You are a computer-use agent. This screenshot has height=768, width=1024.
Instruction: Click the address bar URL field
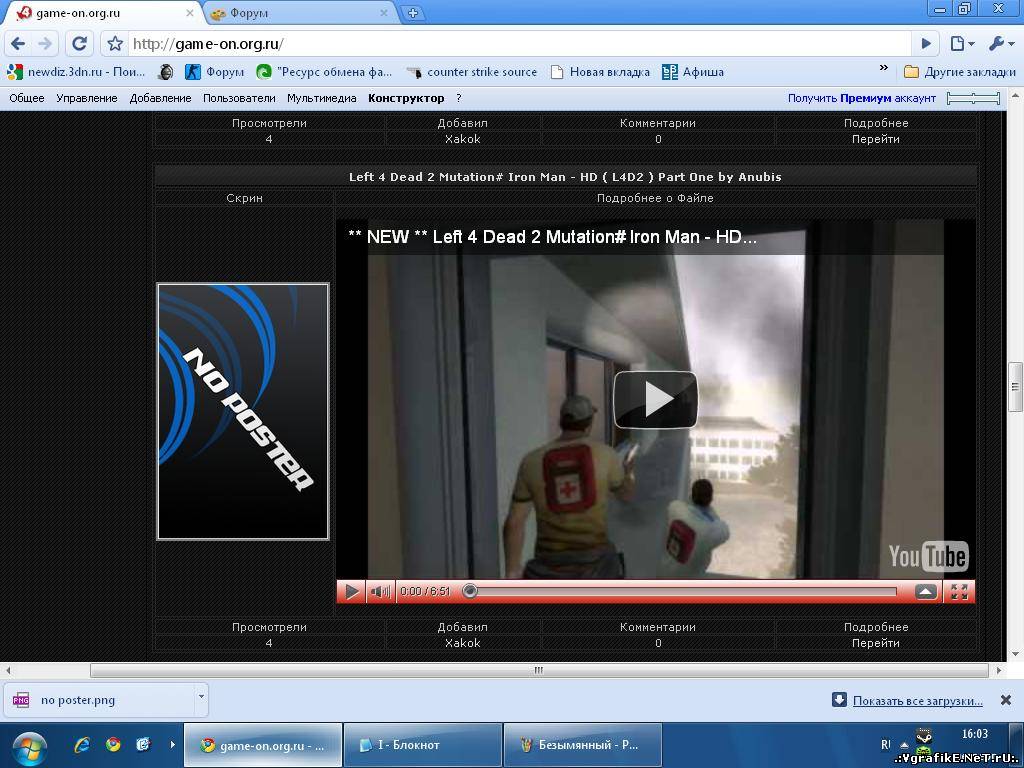click(x=519, y=44)
